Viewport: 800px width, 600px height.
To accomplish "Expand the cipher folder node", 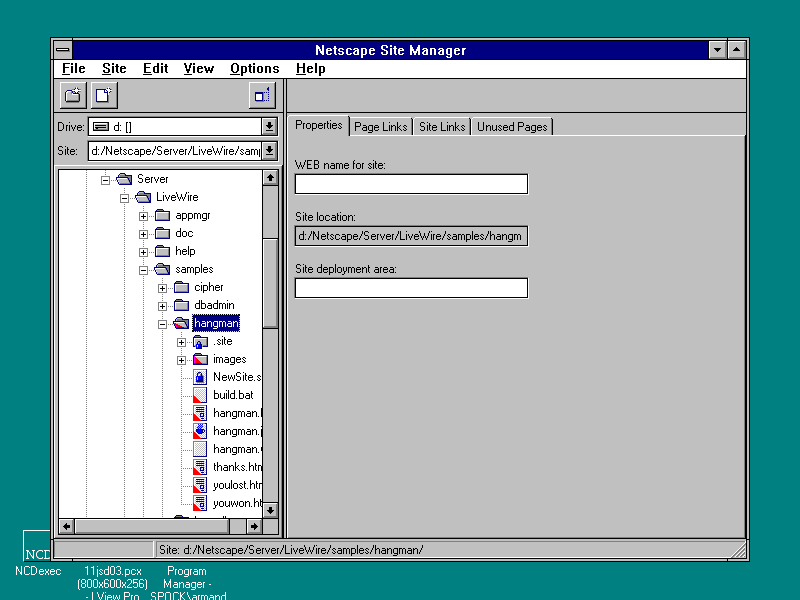I will [162, 288].
